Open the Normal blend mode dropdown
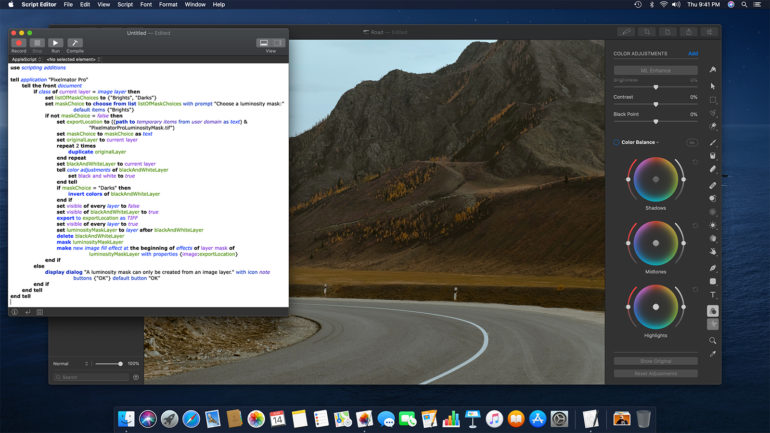Image resolution: width=770 pixels, height=433 pixels. (71, 364)
